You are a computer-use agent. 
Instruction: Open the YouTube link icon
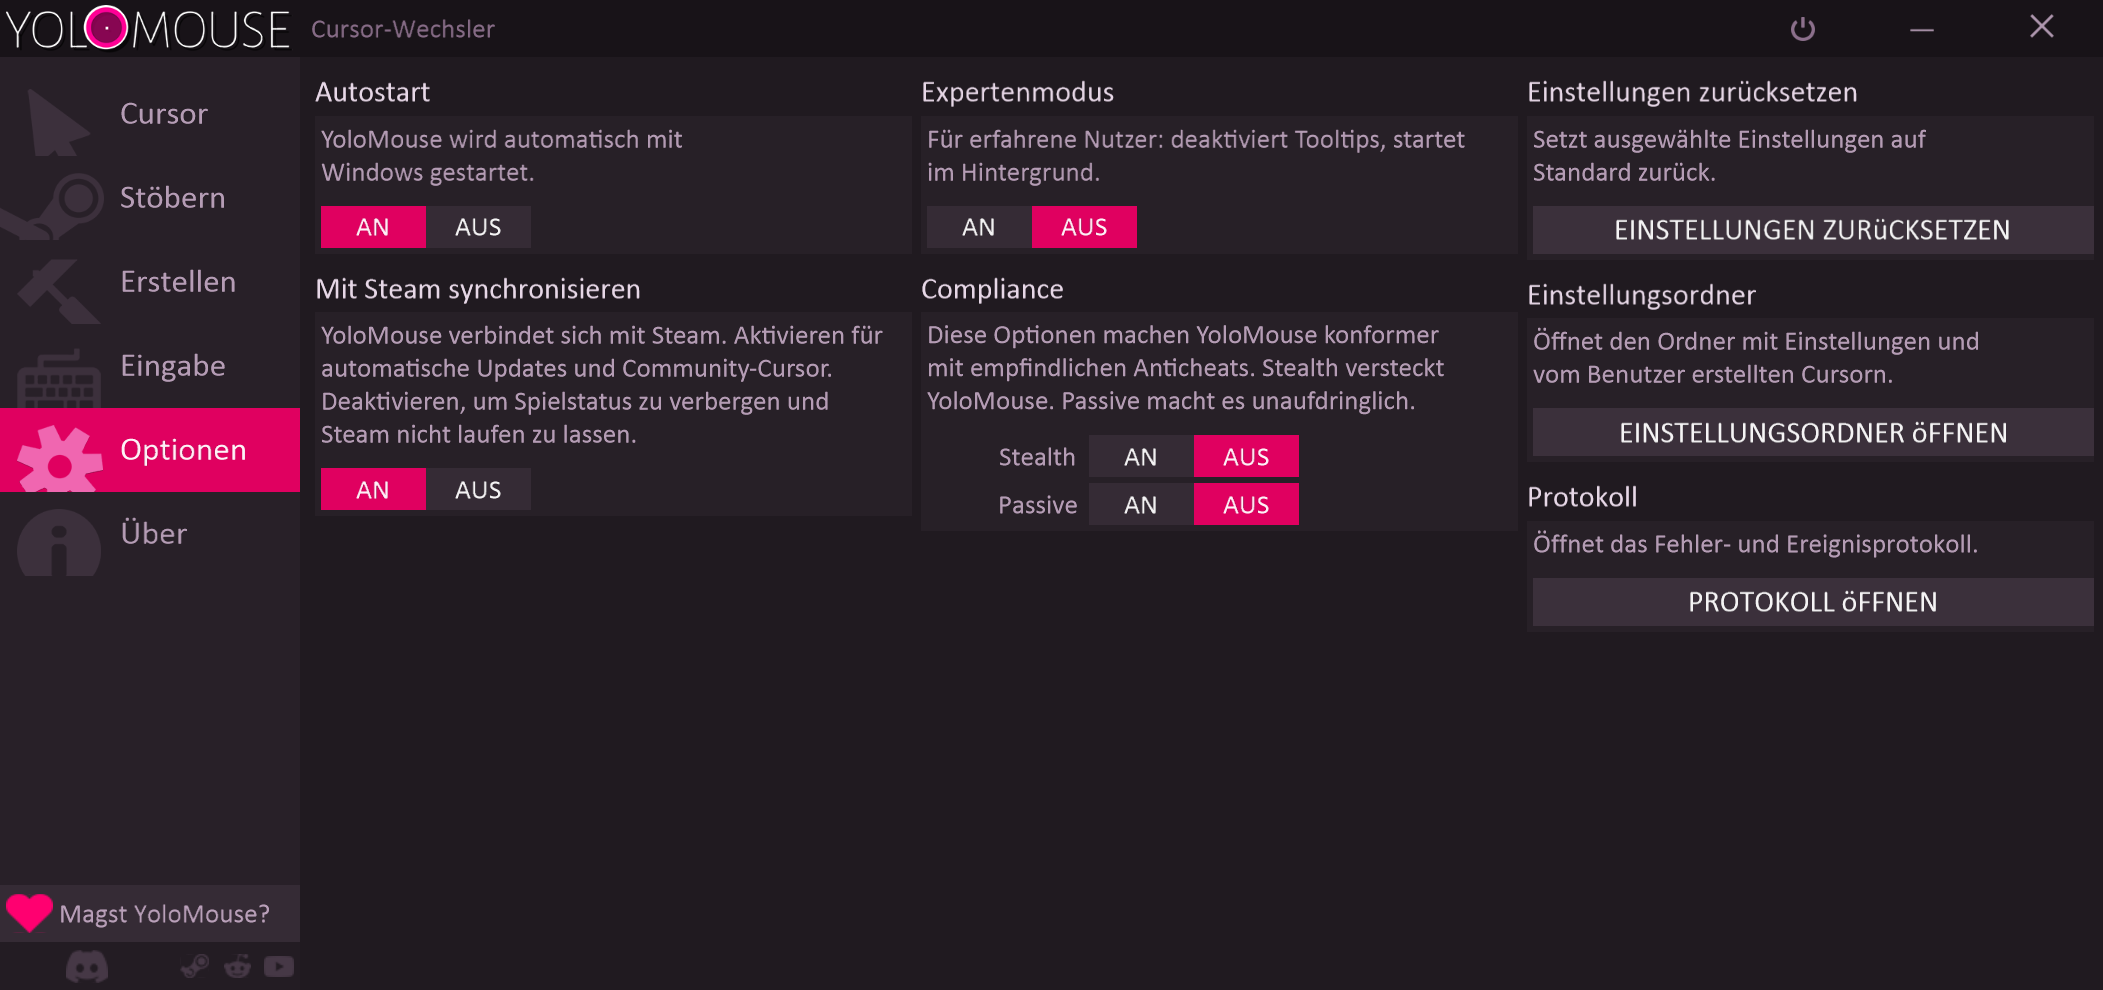[279, 967]
